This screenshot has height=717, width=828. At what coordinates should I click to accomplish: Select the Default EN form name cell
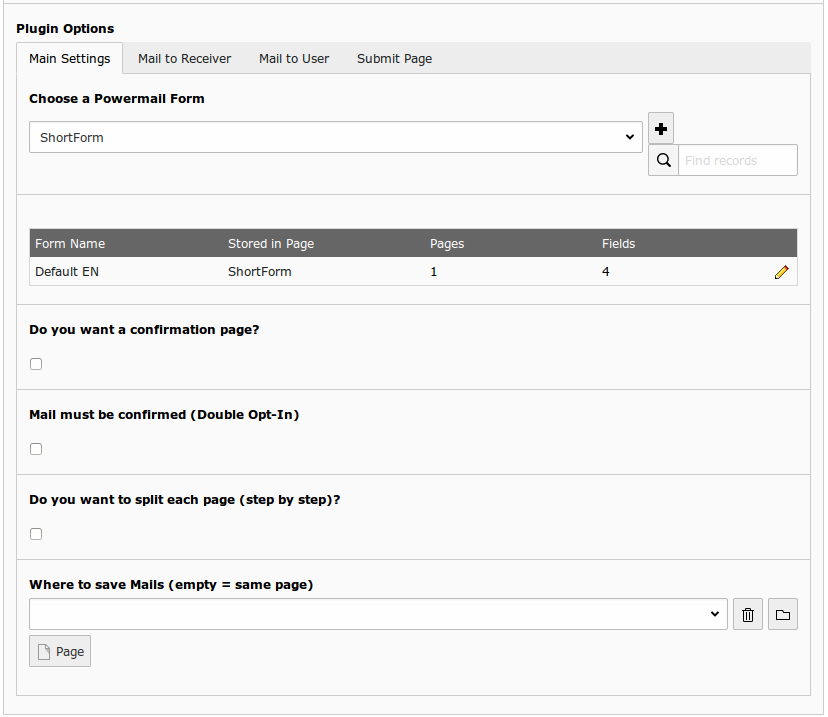coord(67,272)
